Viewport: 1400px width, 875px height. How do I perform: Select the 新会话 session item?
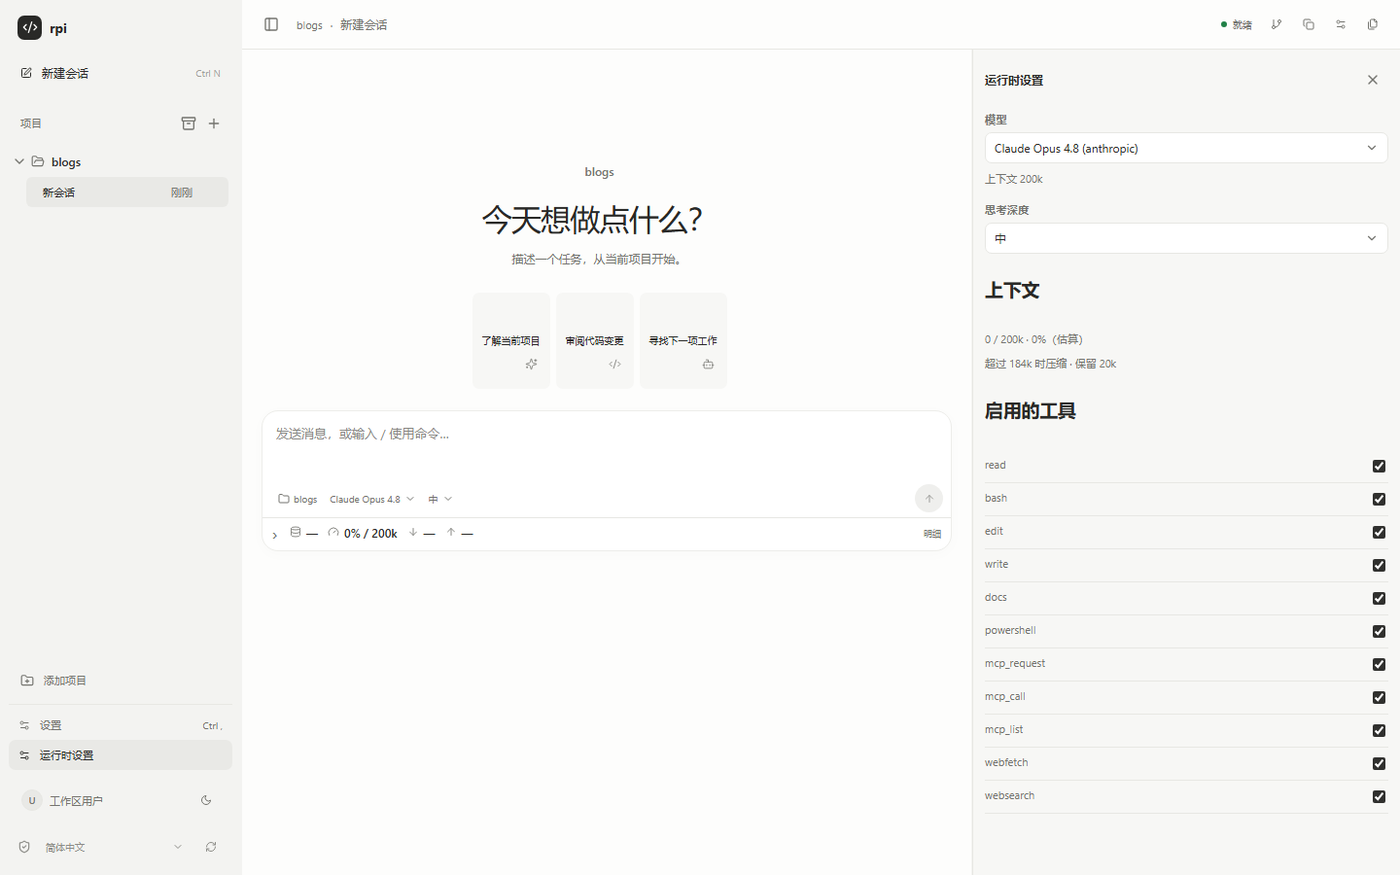pyautogui.click(x=127, y=192)
